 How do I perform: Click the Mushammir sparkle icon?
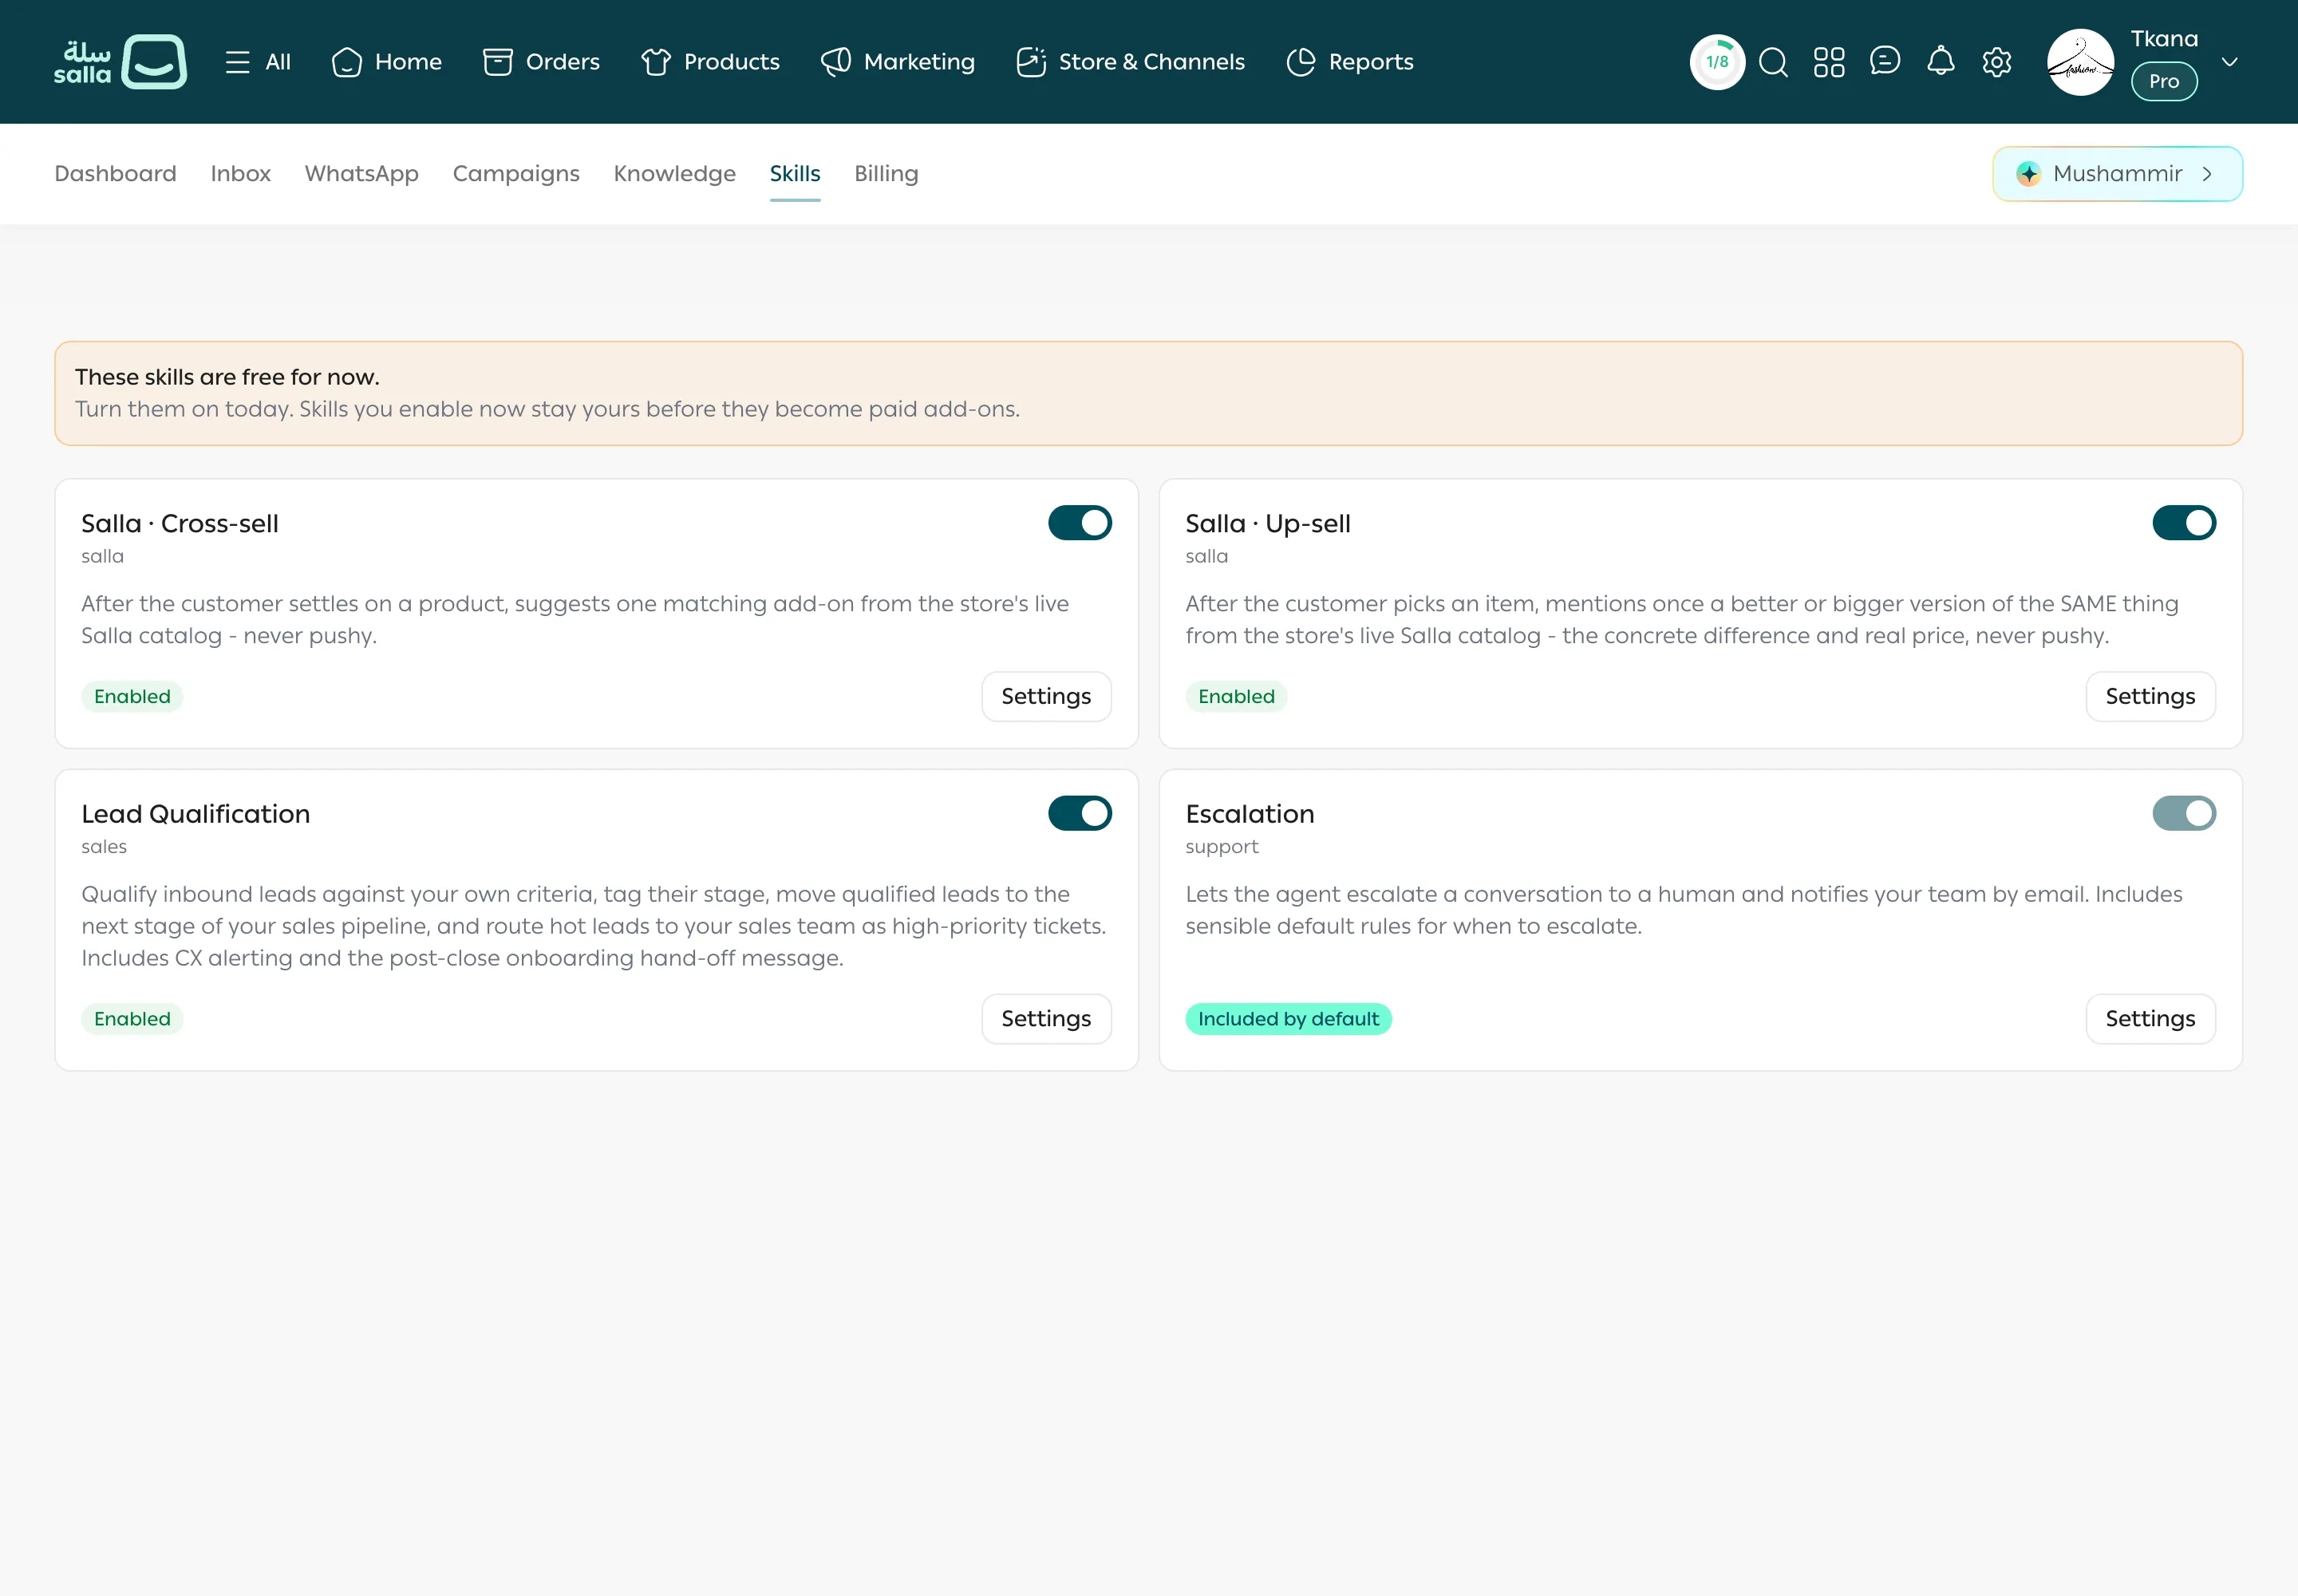[2028, 174]
